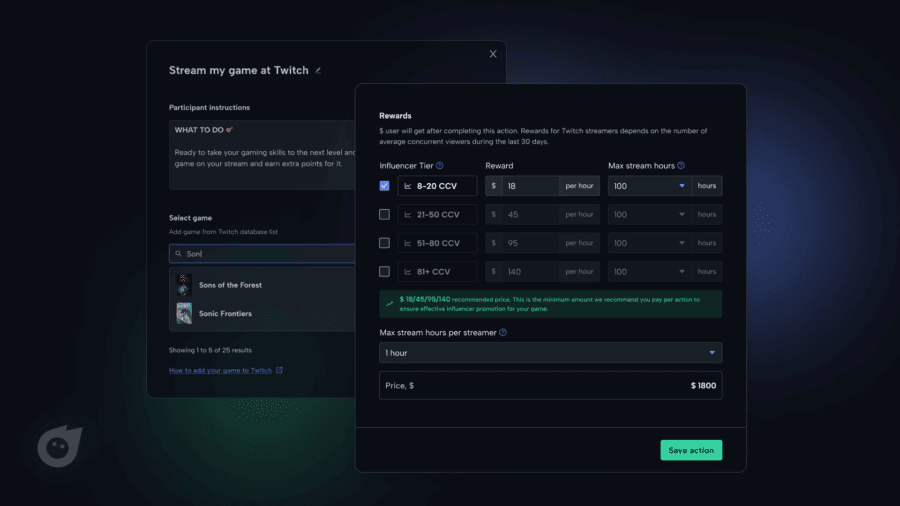Click Save action button

[691, 450]
